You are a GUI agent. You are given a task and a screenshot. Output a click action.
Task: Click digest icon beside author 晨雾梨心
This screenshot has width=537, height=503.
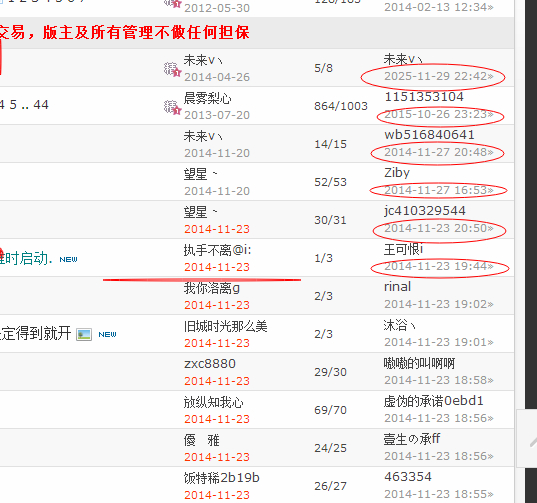(x=172, y=107)
